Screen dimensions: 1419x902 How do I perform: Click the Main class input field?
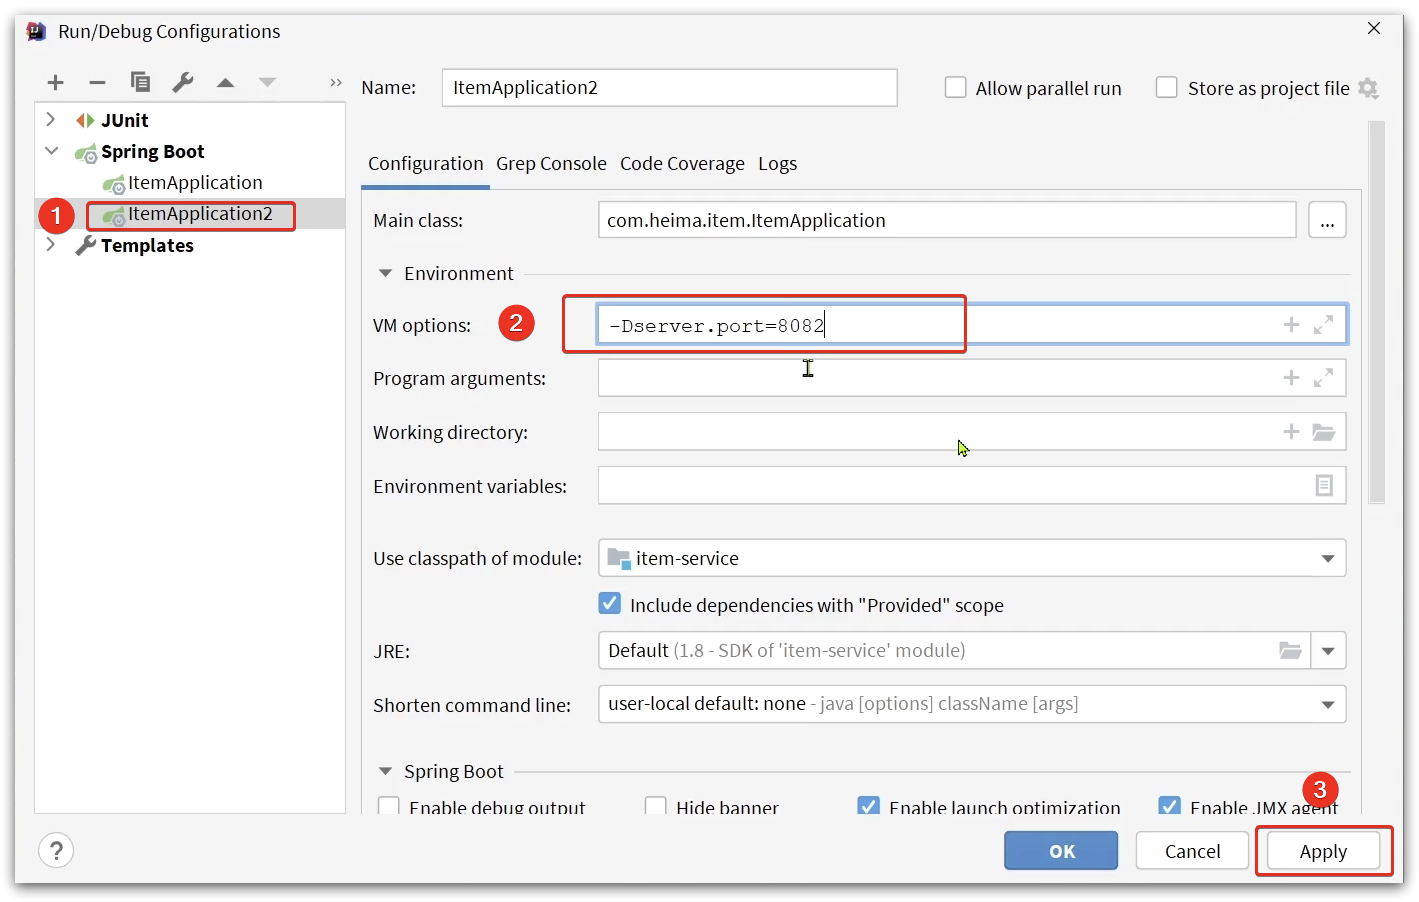pyautogui.click(x=947, y=220)
